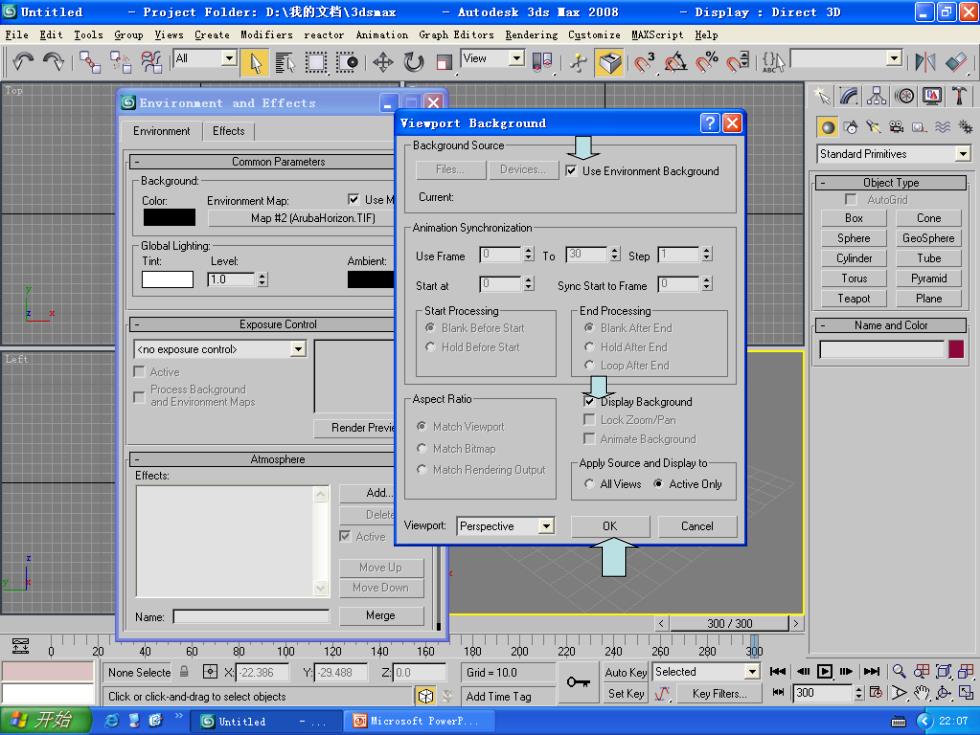Open the Modify panel tab icon
Viewport: 980px width, 735px height.
(849, 96)
